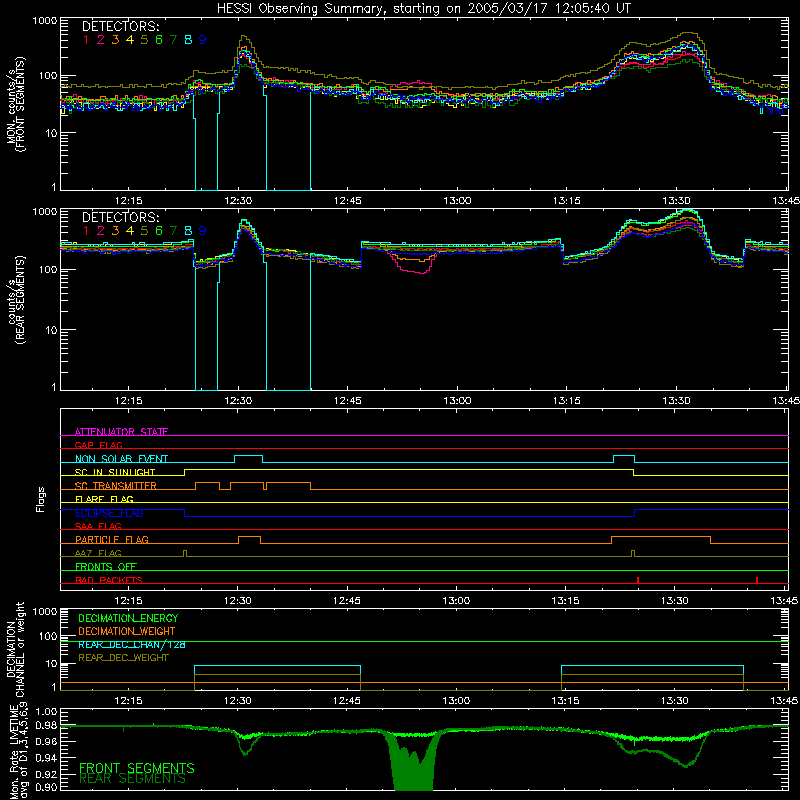Screen dimensions: 800x800
Task: Click 12:15 tick label under rear segments plot
Action: [128, 401]
